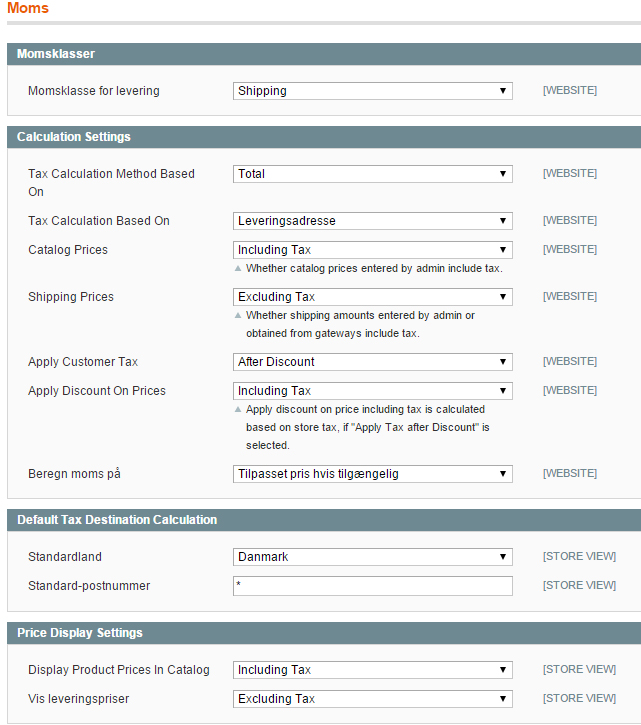The width and height of the screenshot is (641, 725).
Task: Open the Tax Calculation Based On dropdown
Action: click(372, 221)
